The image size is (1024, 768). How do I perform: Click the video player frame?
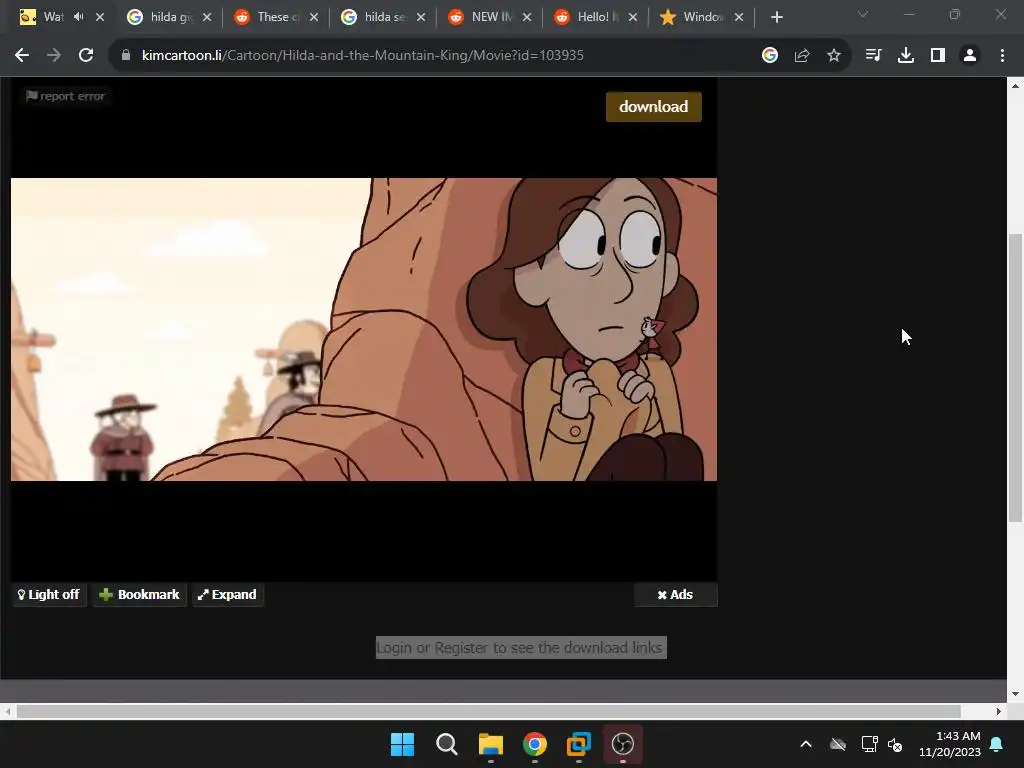coord(364,329)
